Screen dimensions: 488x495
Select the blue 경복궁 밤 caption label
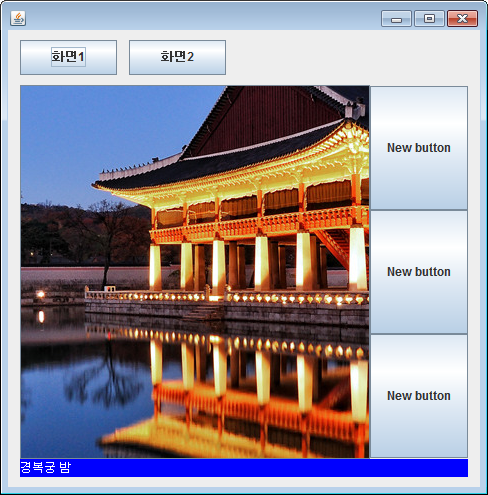coord(244,468)
